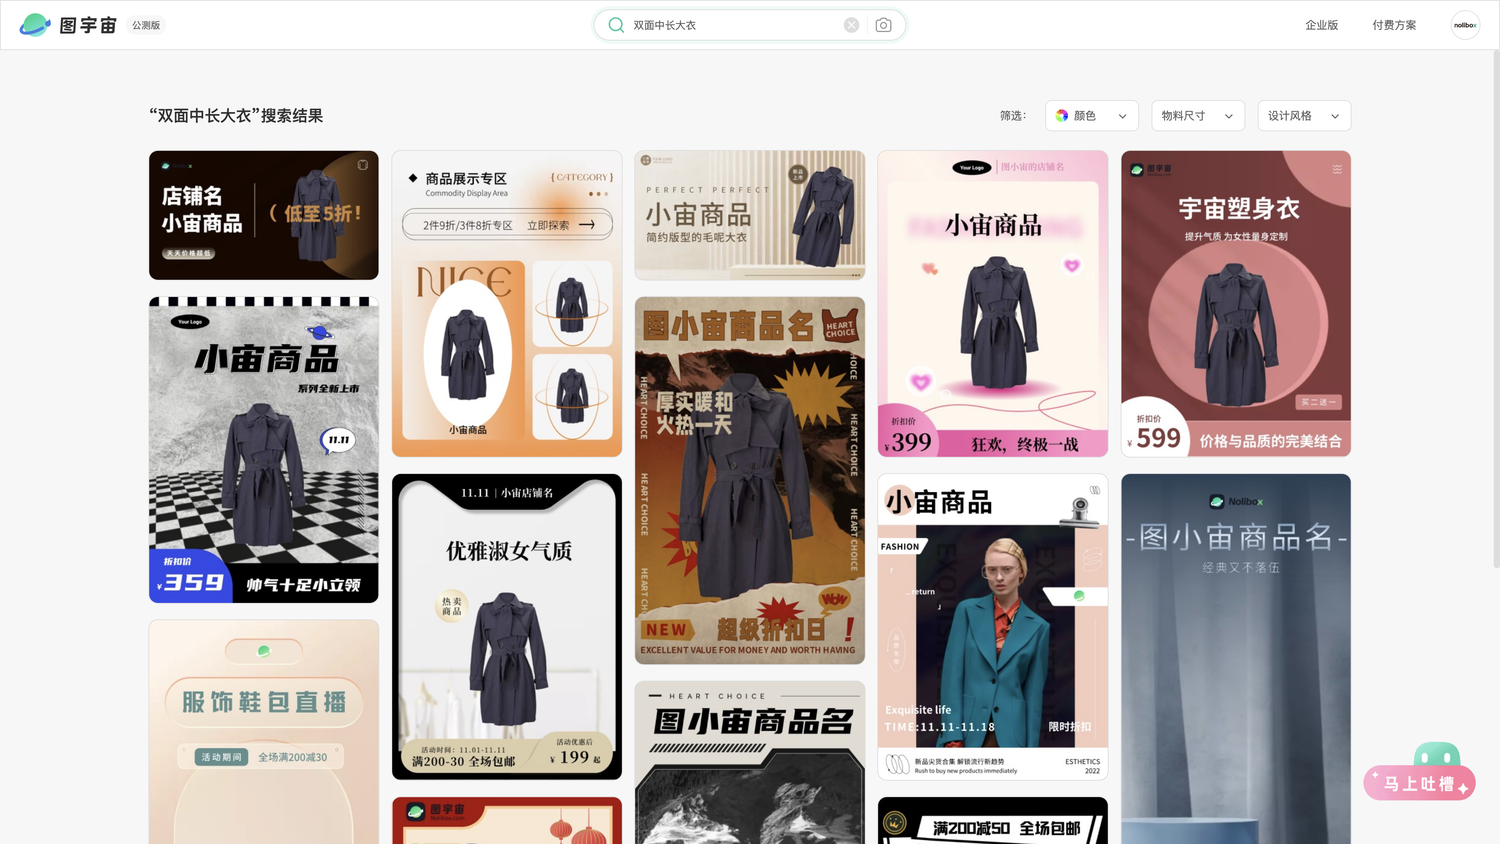Image resolution: width=1500 pixels, height=844 pixels.
Task: Click the 马上吐槽 feedback mascot
Action: 1419,772
